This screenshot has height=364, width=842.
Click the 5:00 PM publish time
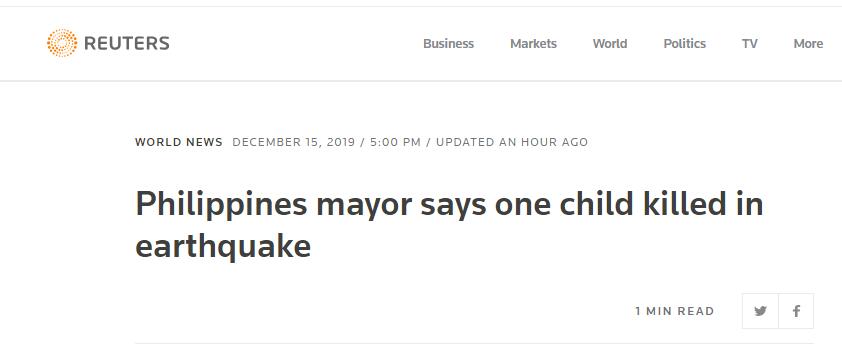(x=395, y=142)
